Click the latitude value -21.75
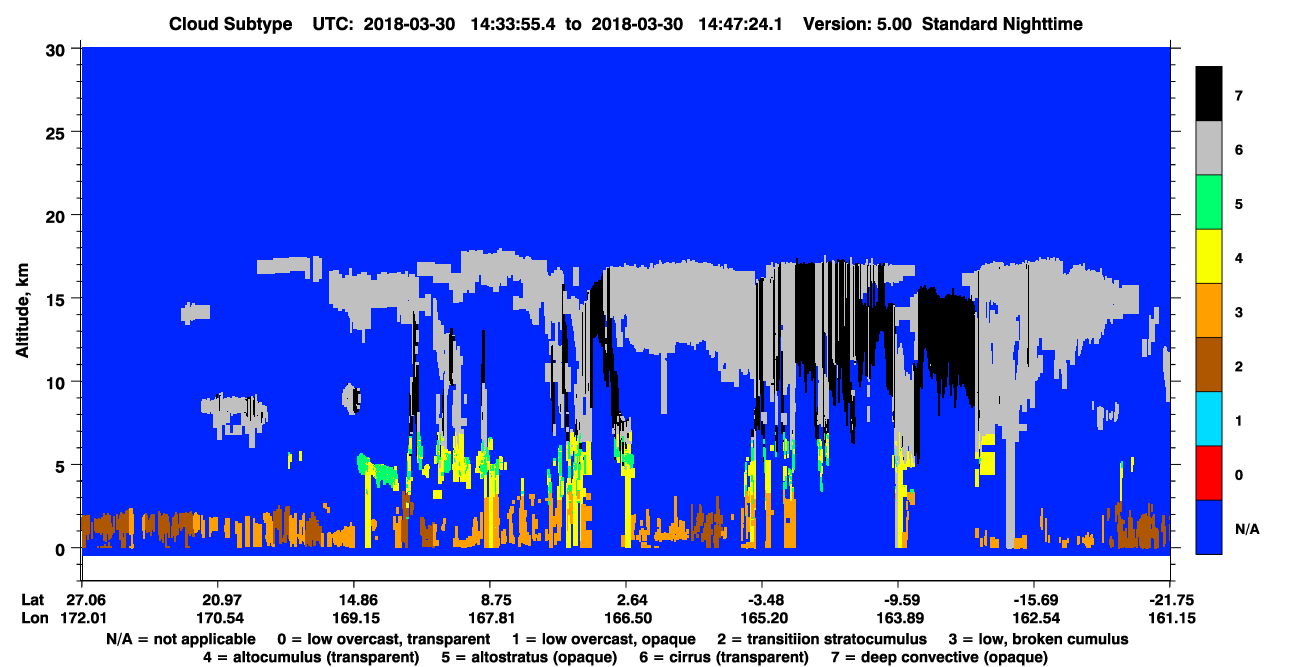This screenshot has height=667, width=1300. click(1170, 600)
